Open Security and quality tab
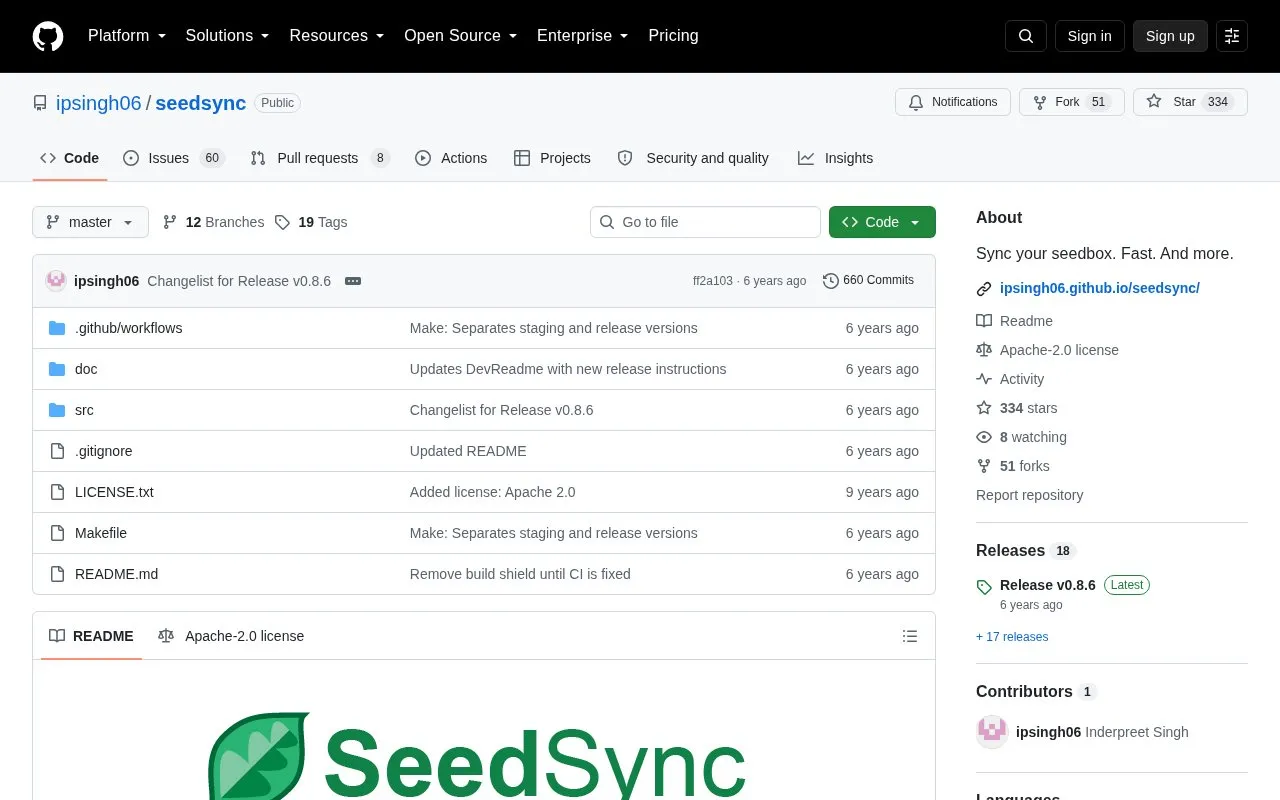 693,158
